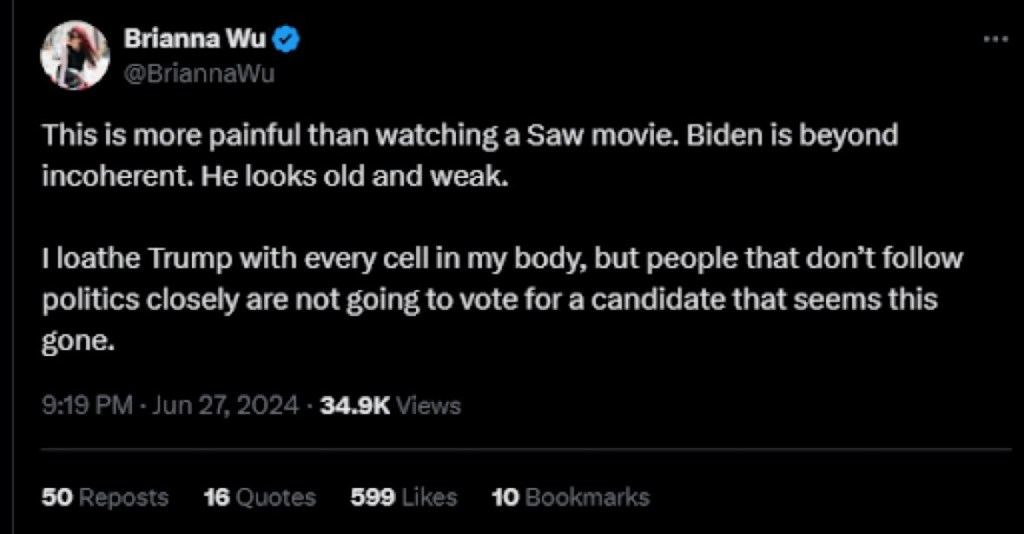
Task: Click the blue verified checkmark badge
Action: coord(285,41)
